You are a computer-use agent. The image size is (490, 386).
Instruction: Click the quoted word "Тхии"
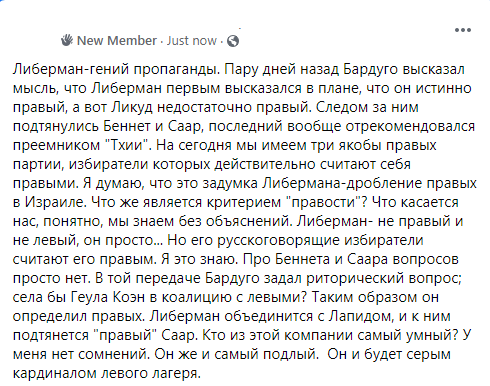pos(127,145)
